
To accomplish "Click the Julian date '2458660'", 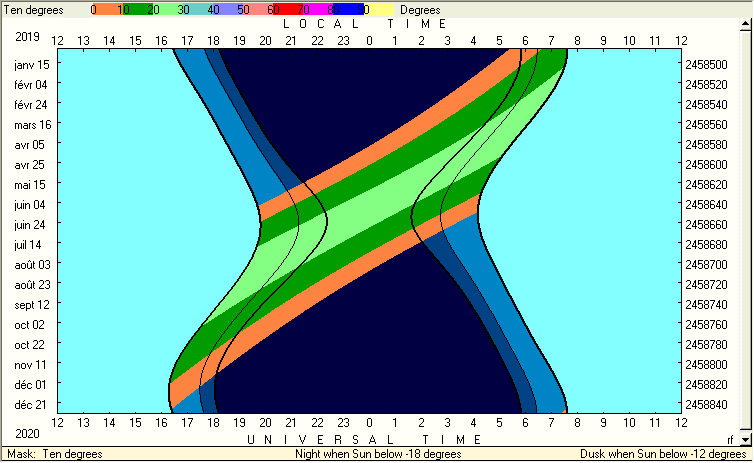I will [706, 225].
